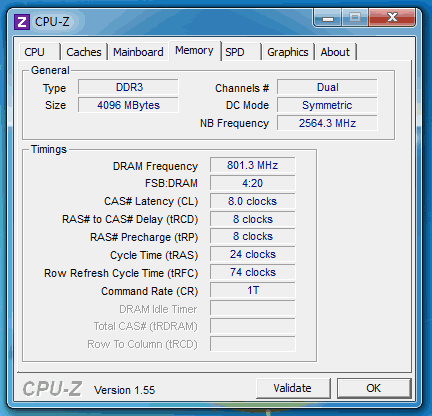The width and height of the screenshot is (432, 416).
Task: Click the 801.3 MHz DRAM Frequency value
Action: (x=253, y=165)
